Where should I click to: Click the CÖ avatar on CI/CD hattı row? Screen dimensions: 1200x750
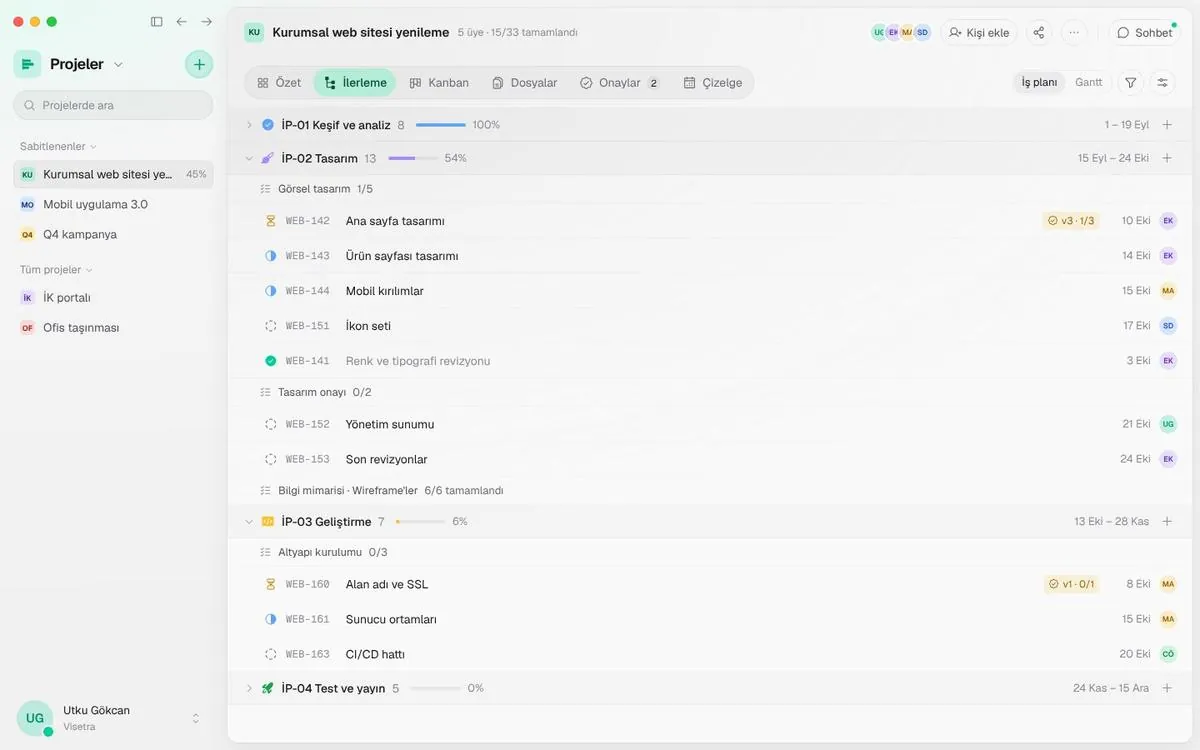(1168, 654)
